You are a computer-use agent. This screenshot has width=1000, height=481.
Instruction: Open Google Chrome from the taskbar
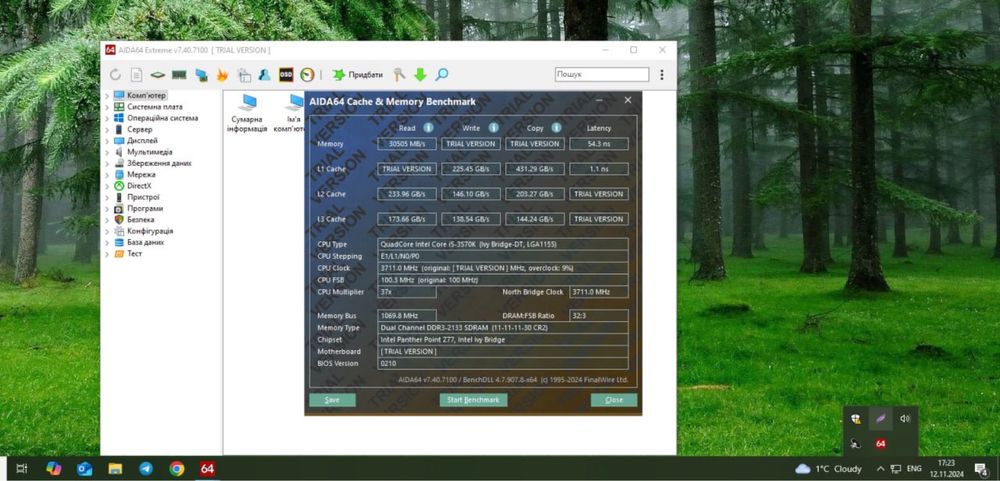177,469
